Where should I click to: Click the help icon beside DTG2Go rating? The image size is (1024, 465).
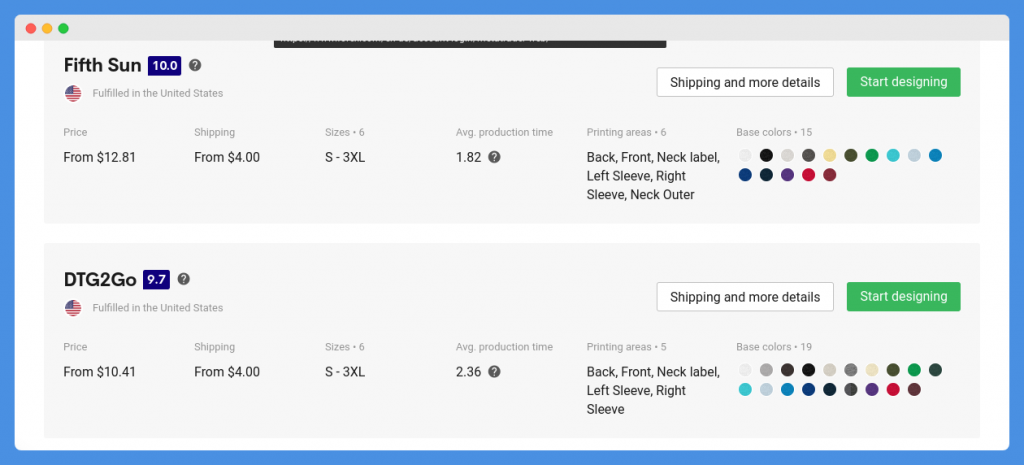(184, 279)
